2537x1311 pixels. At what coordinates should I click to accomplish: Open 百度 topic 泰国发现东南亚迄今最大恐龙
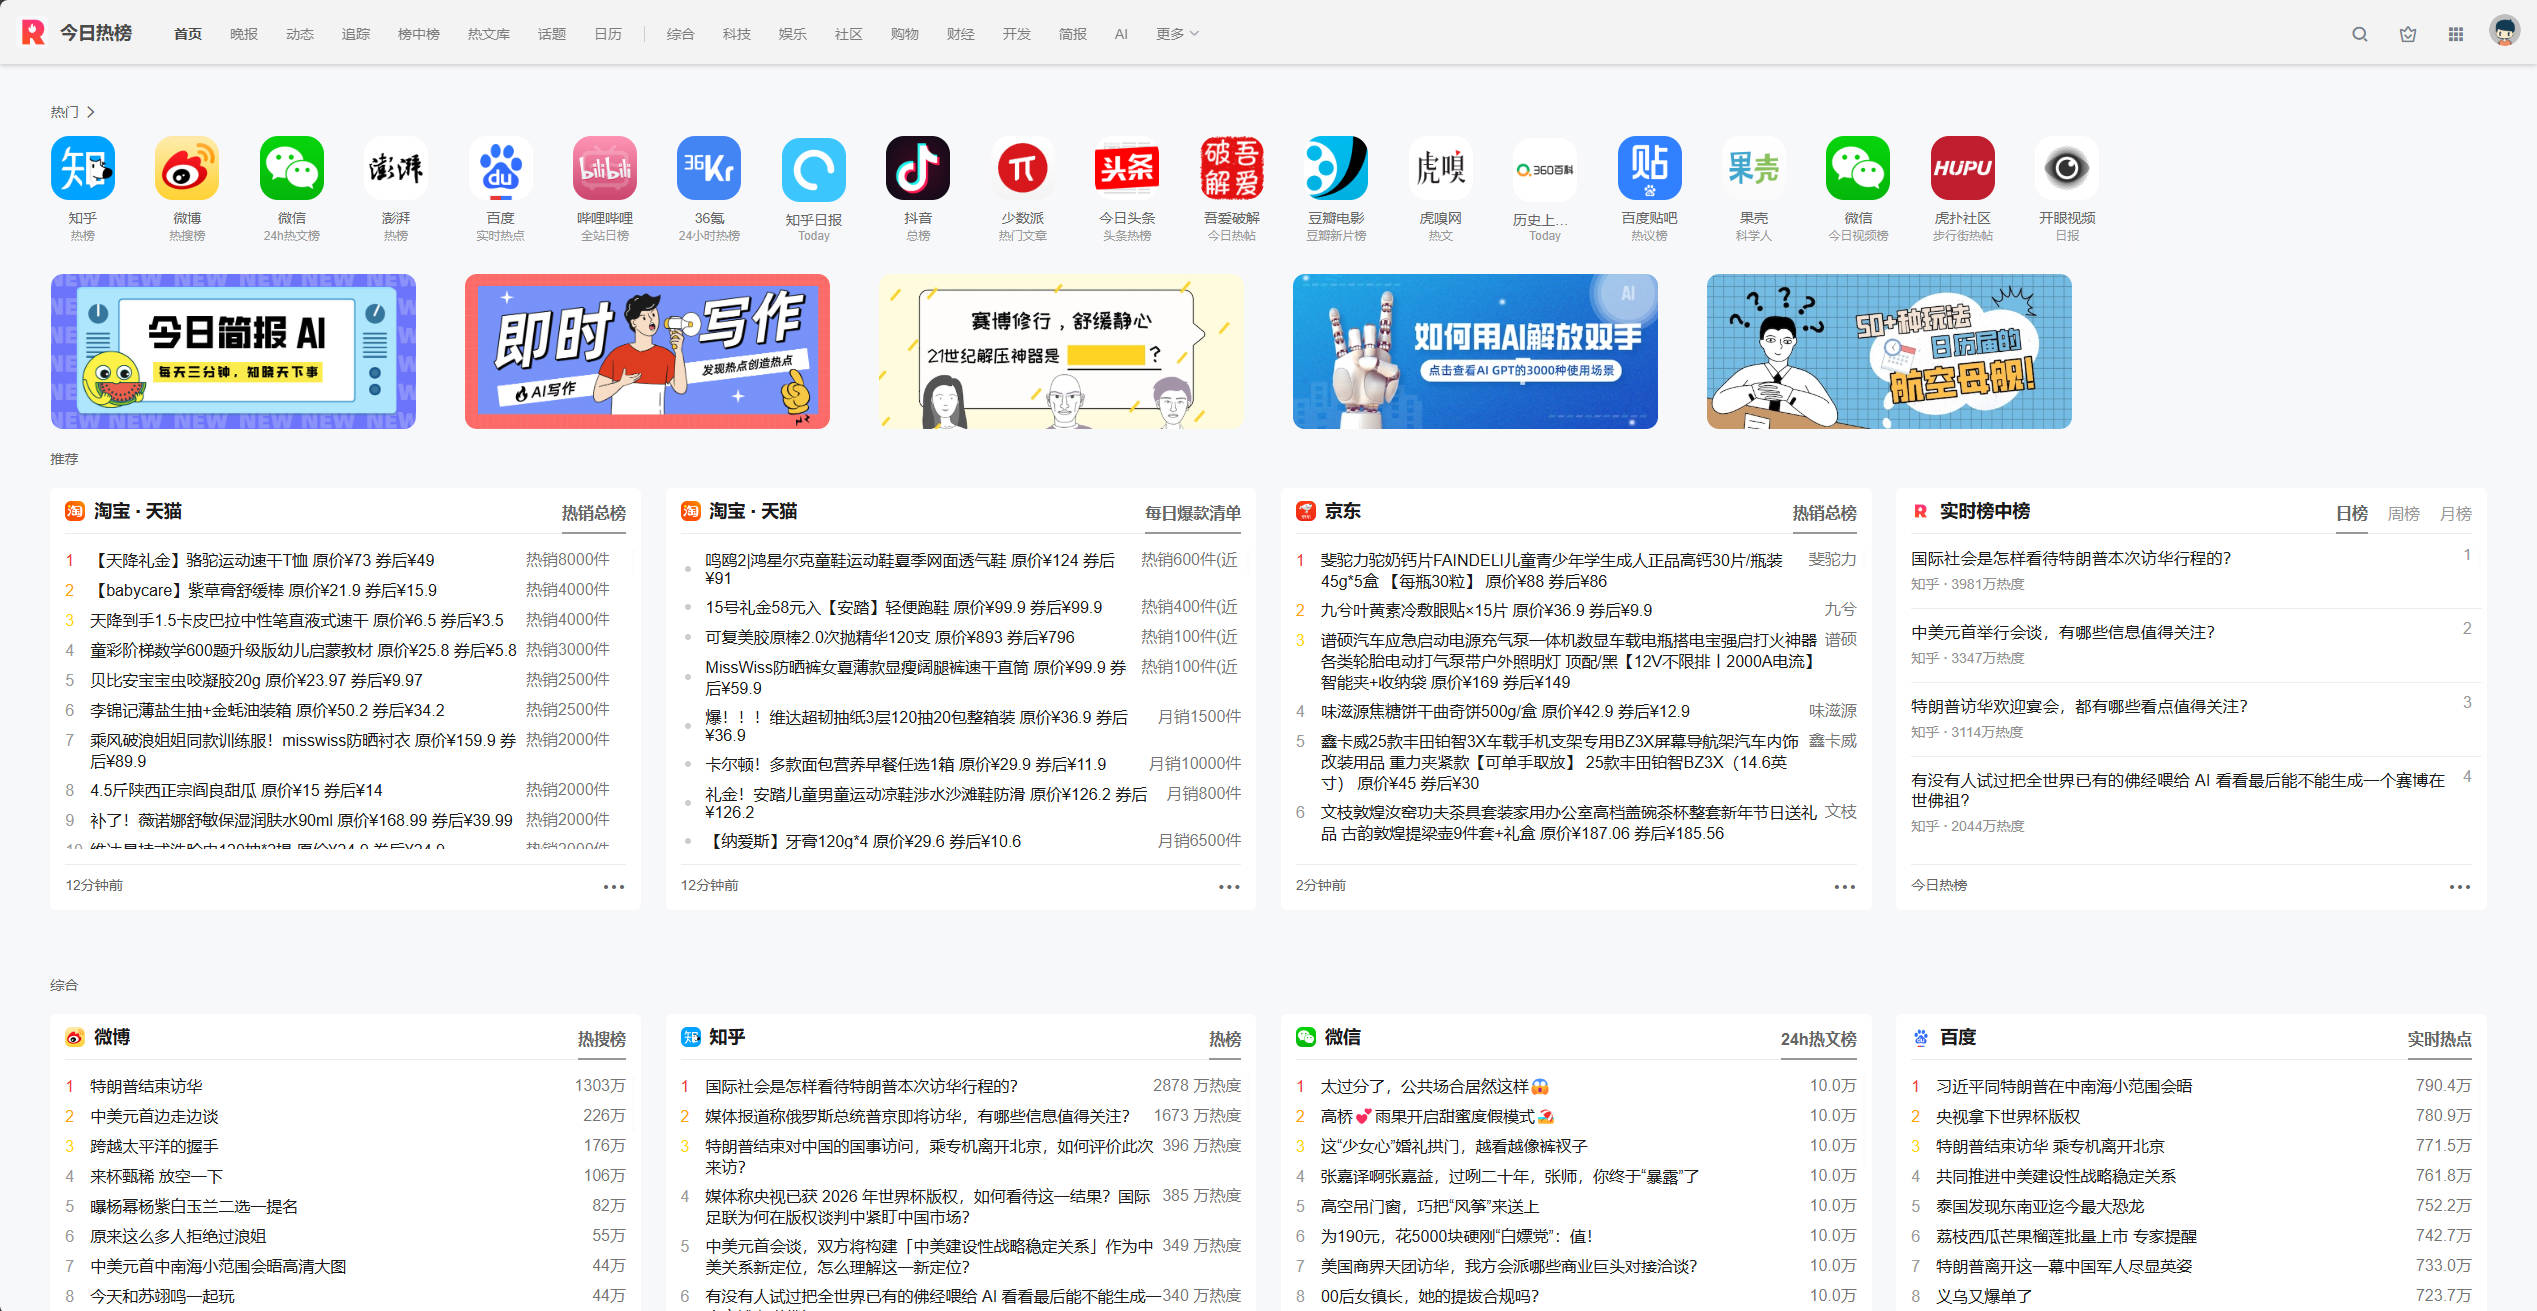click(x=2040, y=1206)
